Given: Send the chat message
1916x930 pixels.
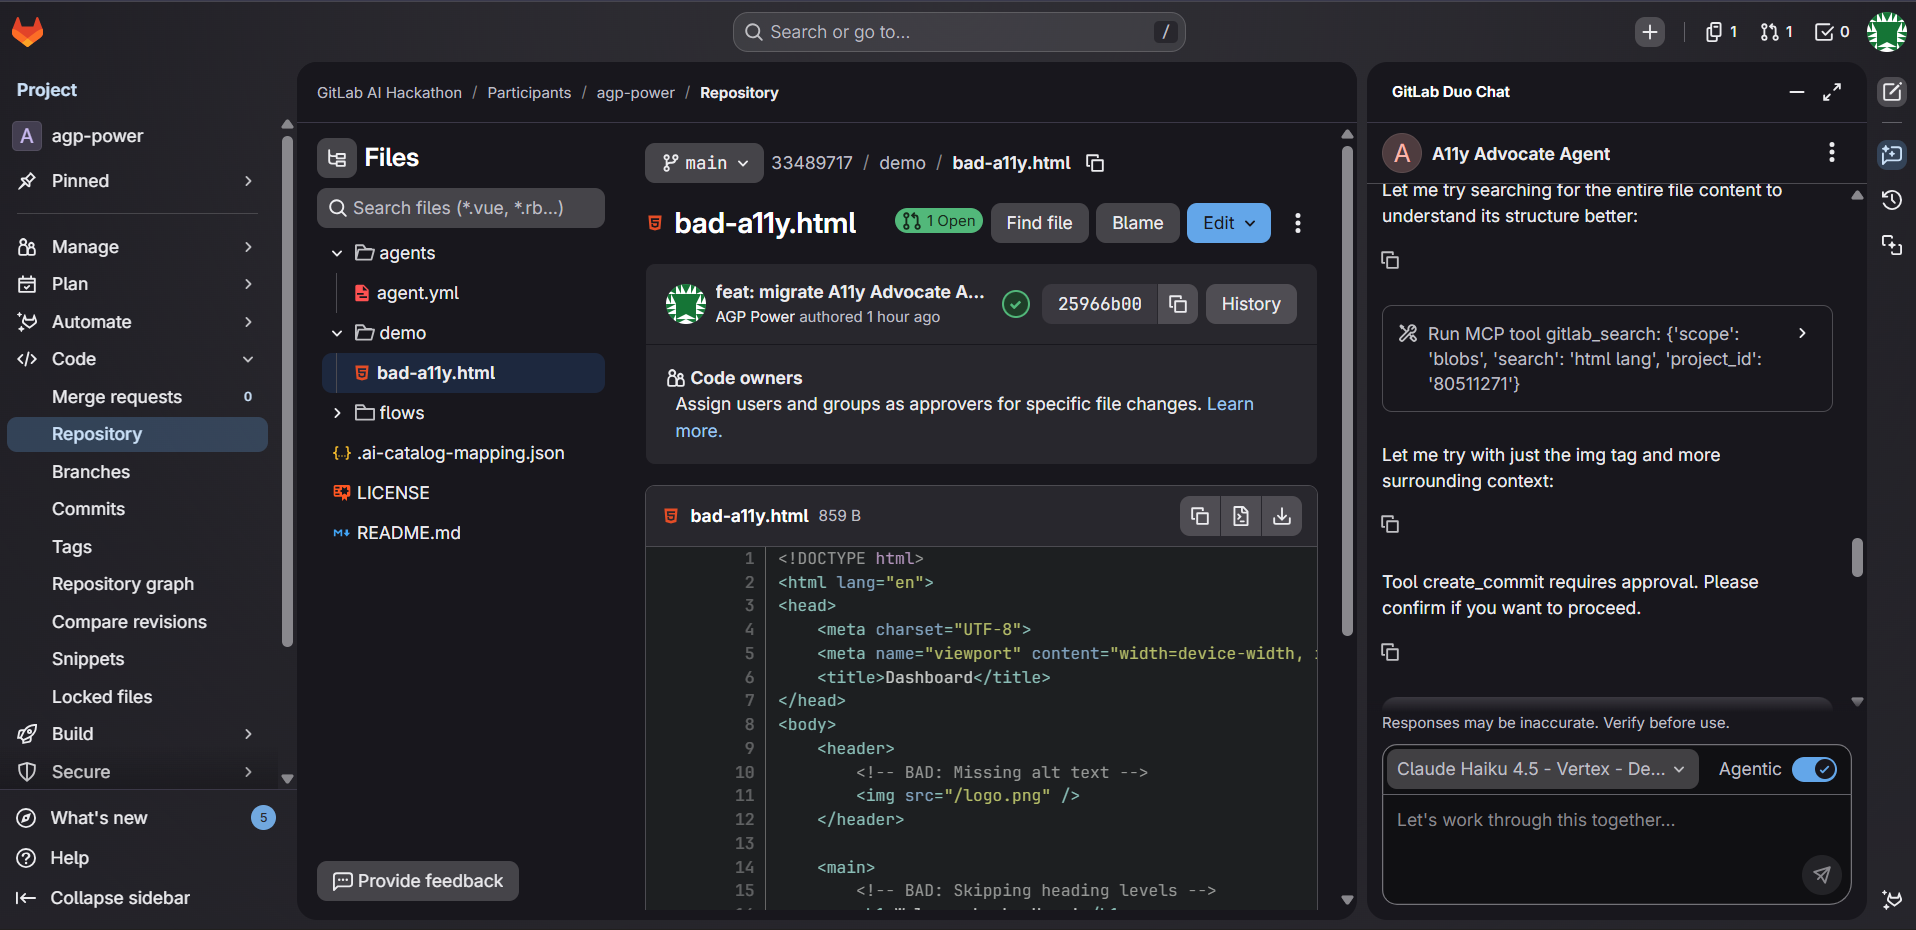Looking at the screenshot, I should 1822,875.
